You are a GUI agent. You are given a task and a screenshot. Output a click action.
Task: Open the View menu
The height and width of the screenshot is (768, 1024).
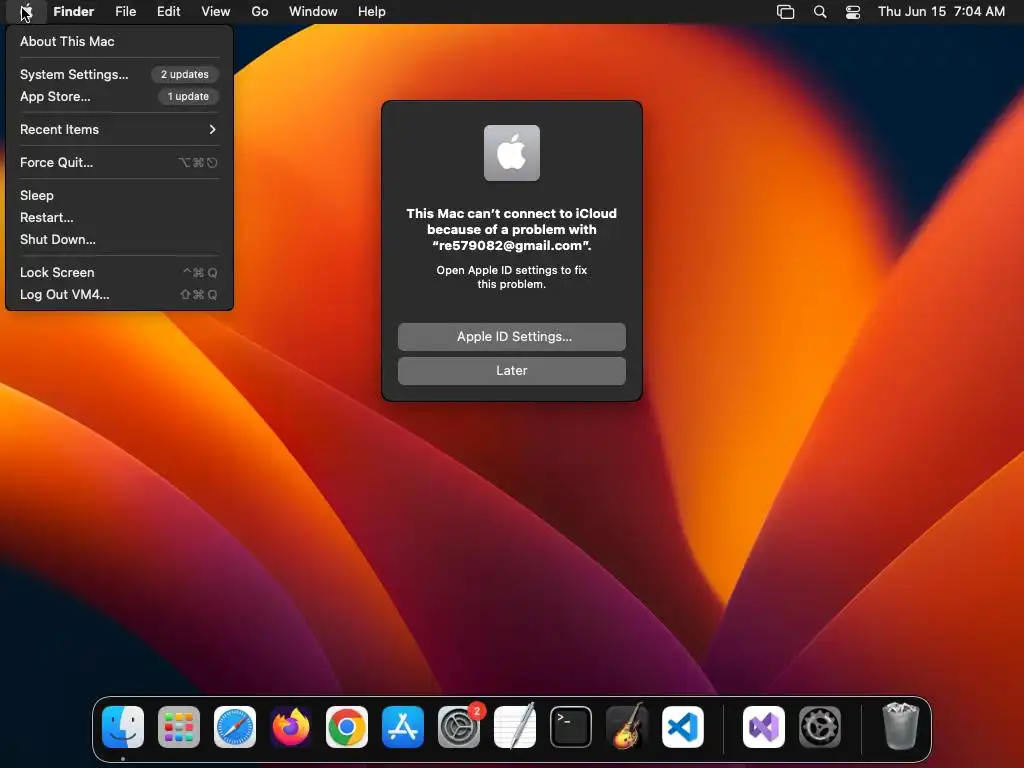[x=216, y=12]
